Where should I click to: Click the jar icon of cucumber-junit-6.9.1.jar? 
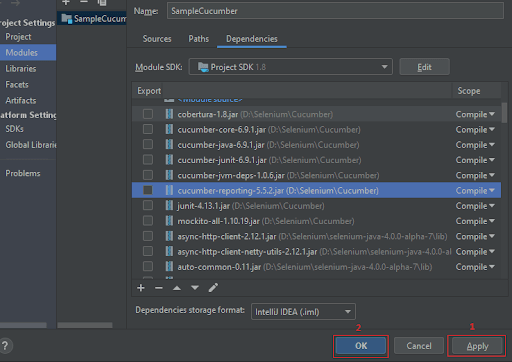[x=169, y=160]
